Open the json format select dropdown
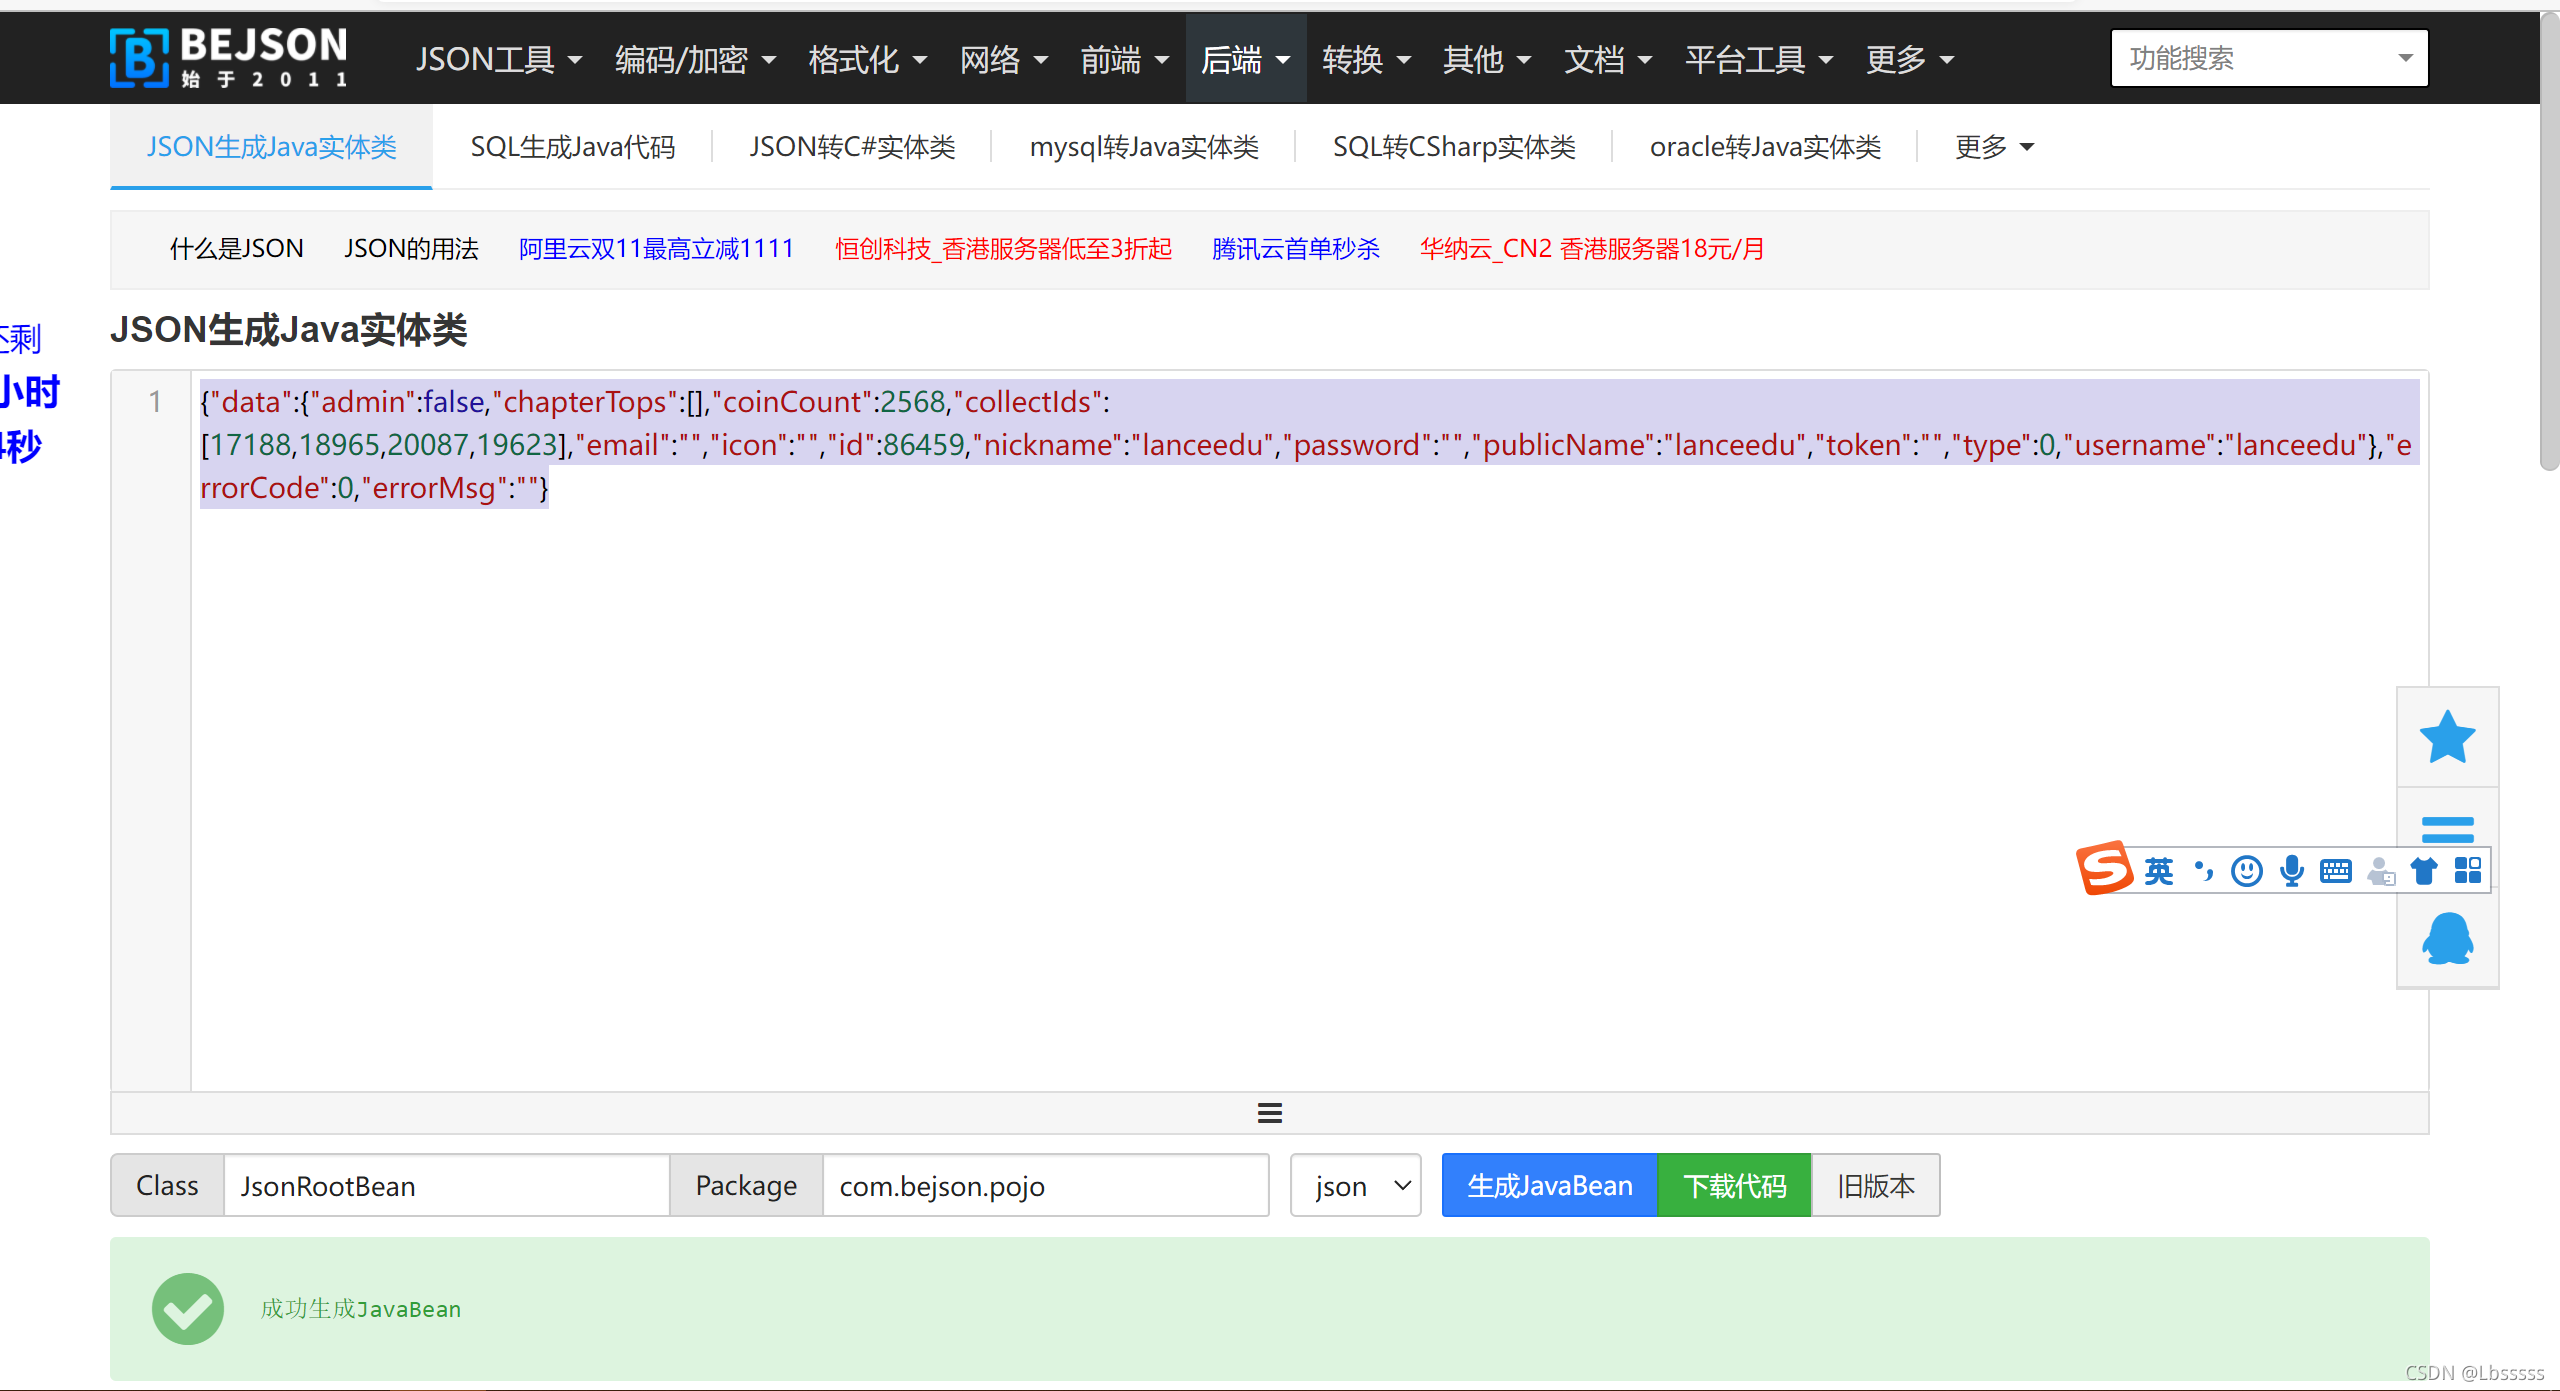 coord(1355,1186)
